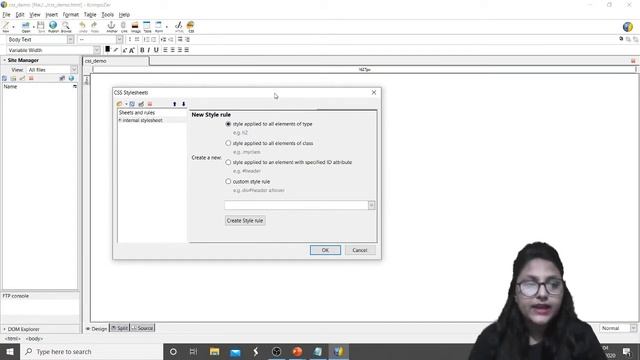Screen dimensions: 640x360
Task: Click the Image insert icon
Action: pyautogui.click(x=136, y=26)
